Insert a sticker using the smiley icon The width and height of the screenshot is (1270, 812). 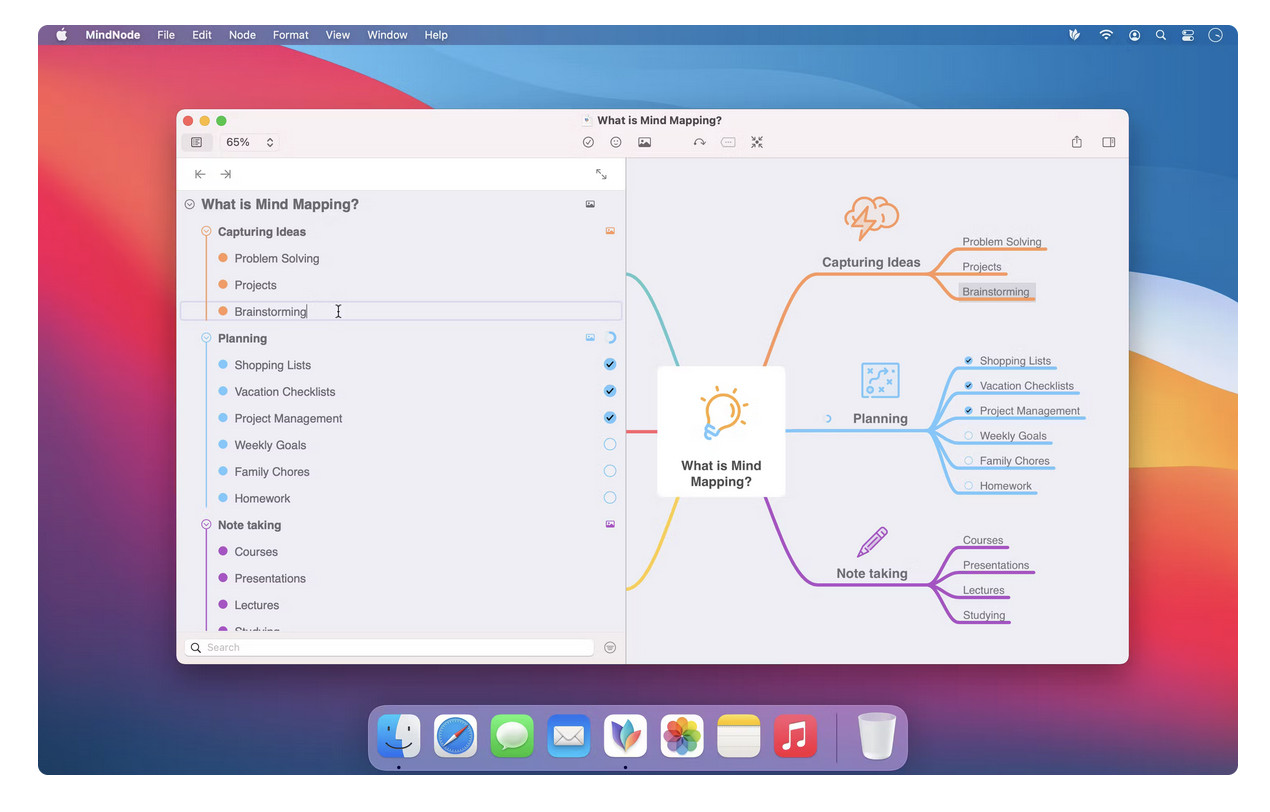[616, 142]
